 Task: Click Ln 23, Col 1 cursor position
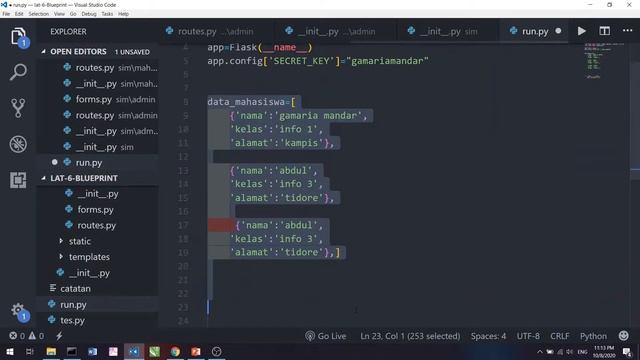pos(410,336)
